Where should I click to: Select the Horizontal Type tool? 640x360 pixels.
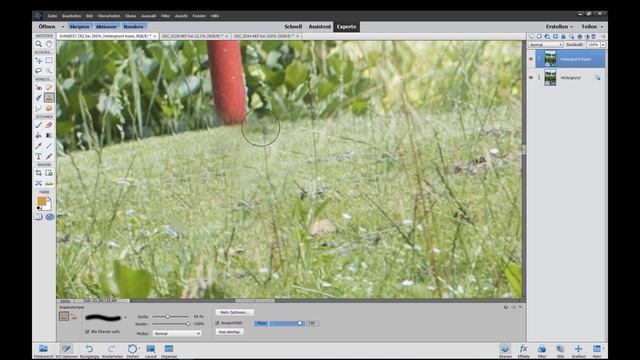pyautogui.click(x=38, y=156)
